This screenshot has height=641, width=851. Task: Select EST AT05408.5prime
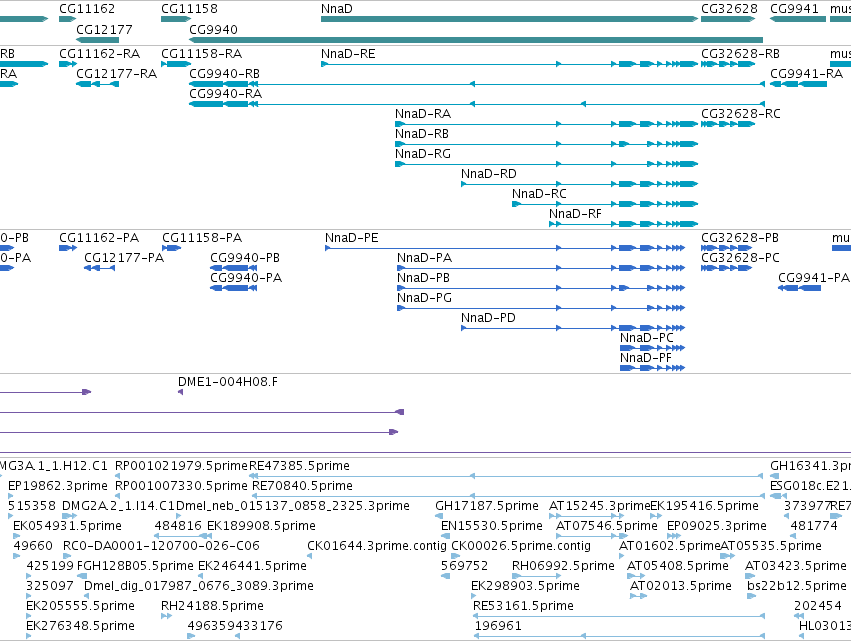point(636,576)
